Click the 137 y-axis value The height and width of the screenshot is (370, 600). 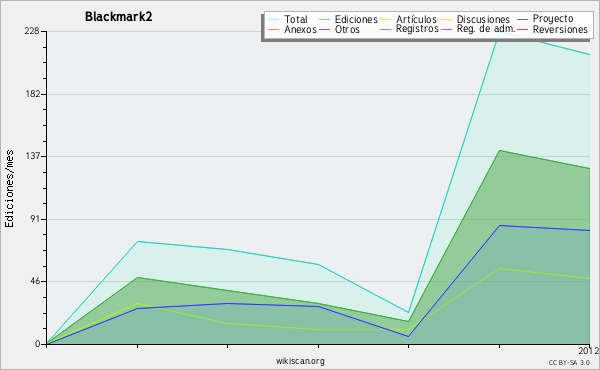pos(33,156)
